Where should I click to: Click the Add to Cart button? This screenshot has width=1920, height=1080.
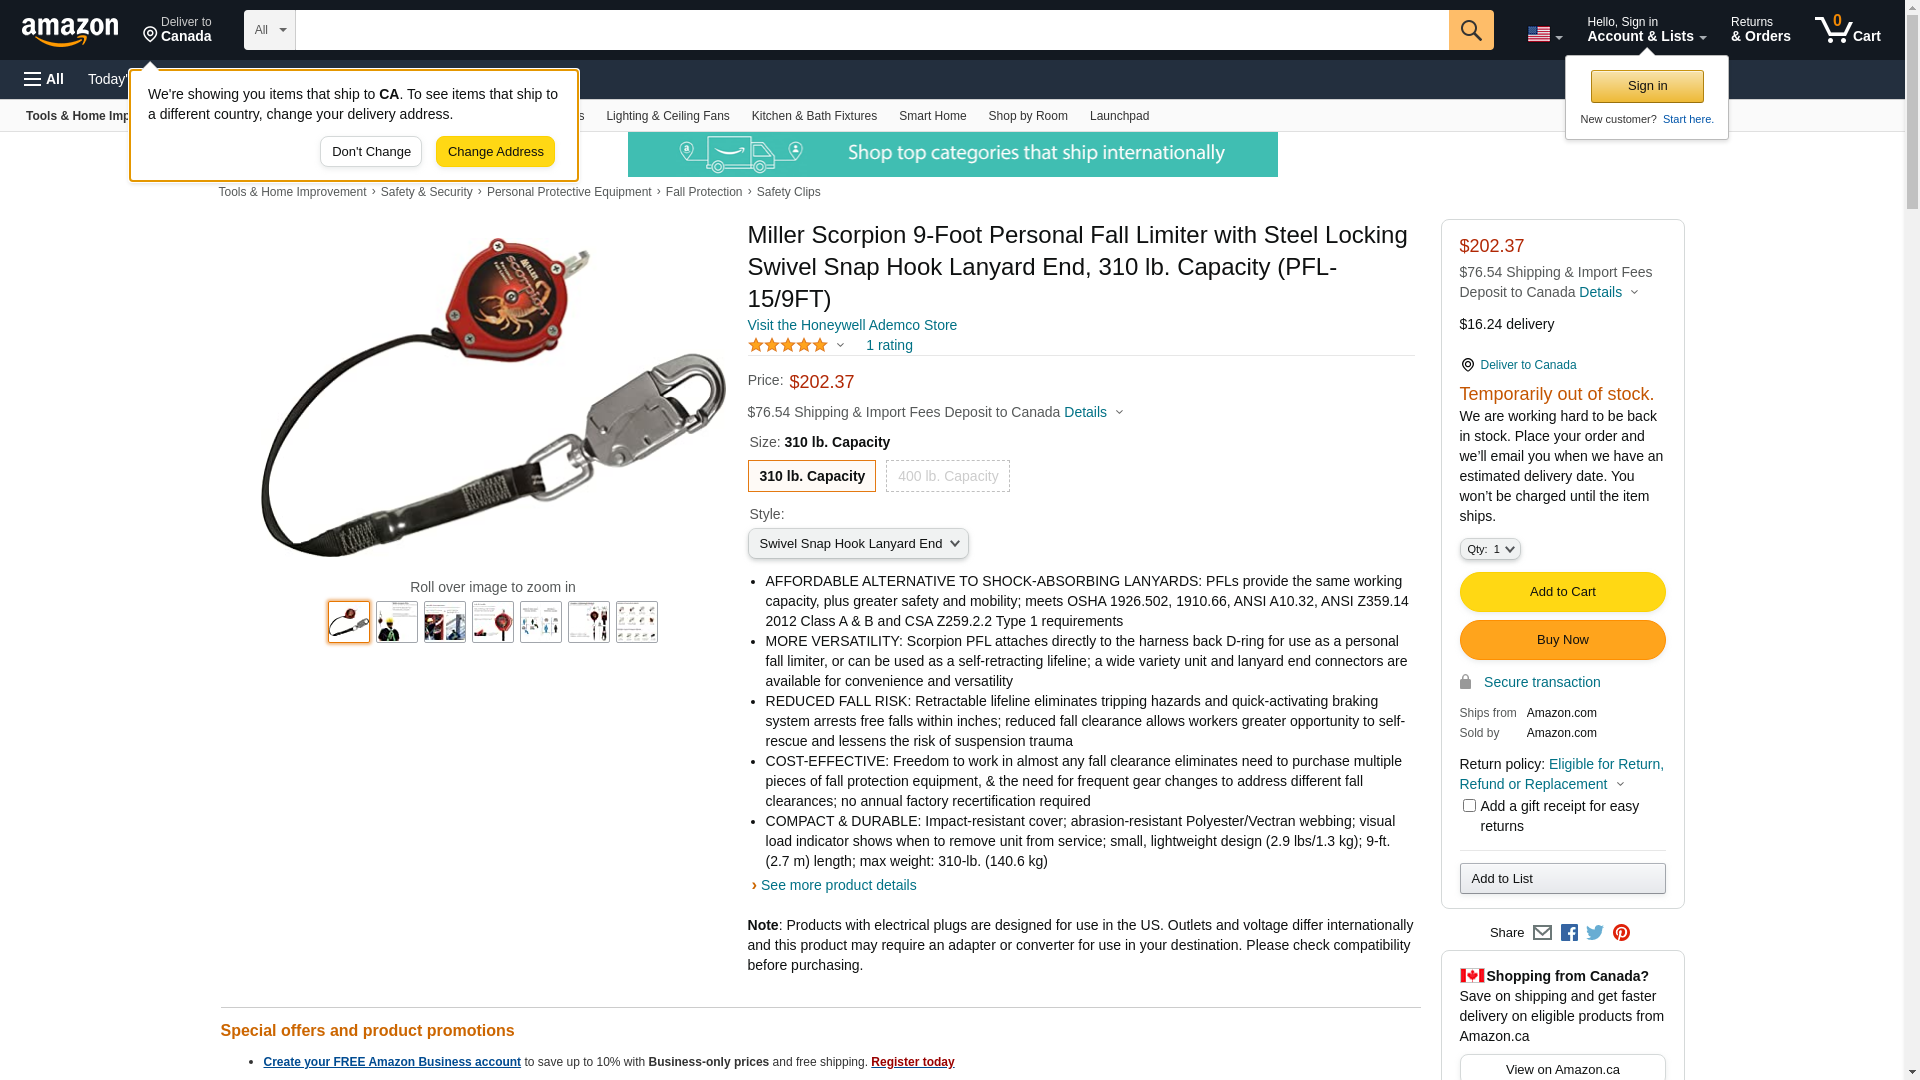tap(1562, 592)
